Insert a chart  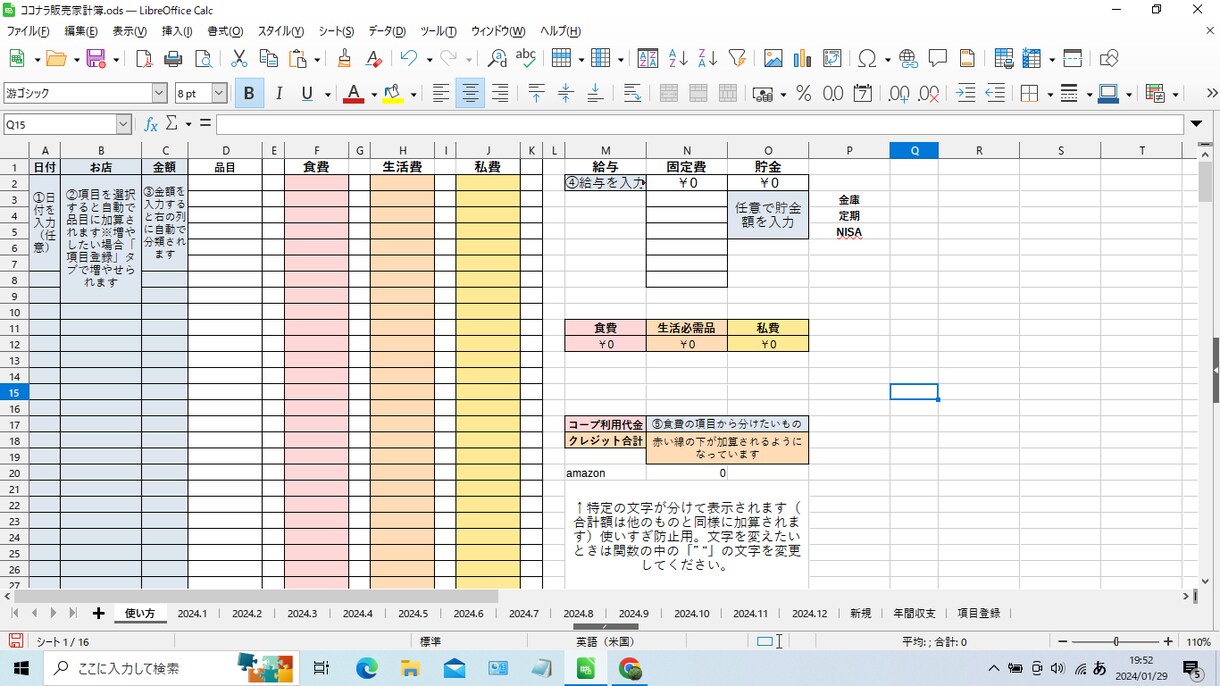point(802,59)
